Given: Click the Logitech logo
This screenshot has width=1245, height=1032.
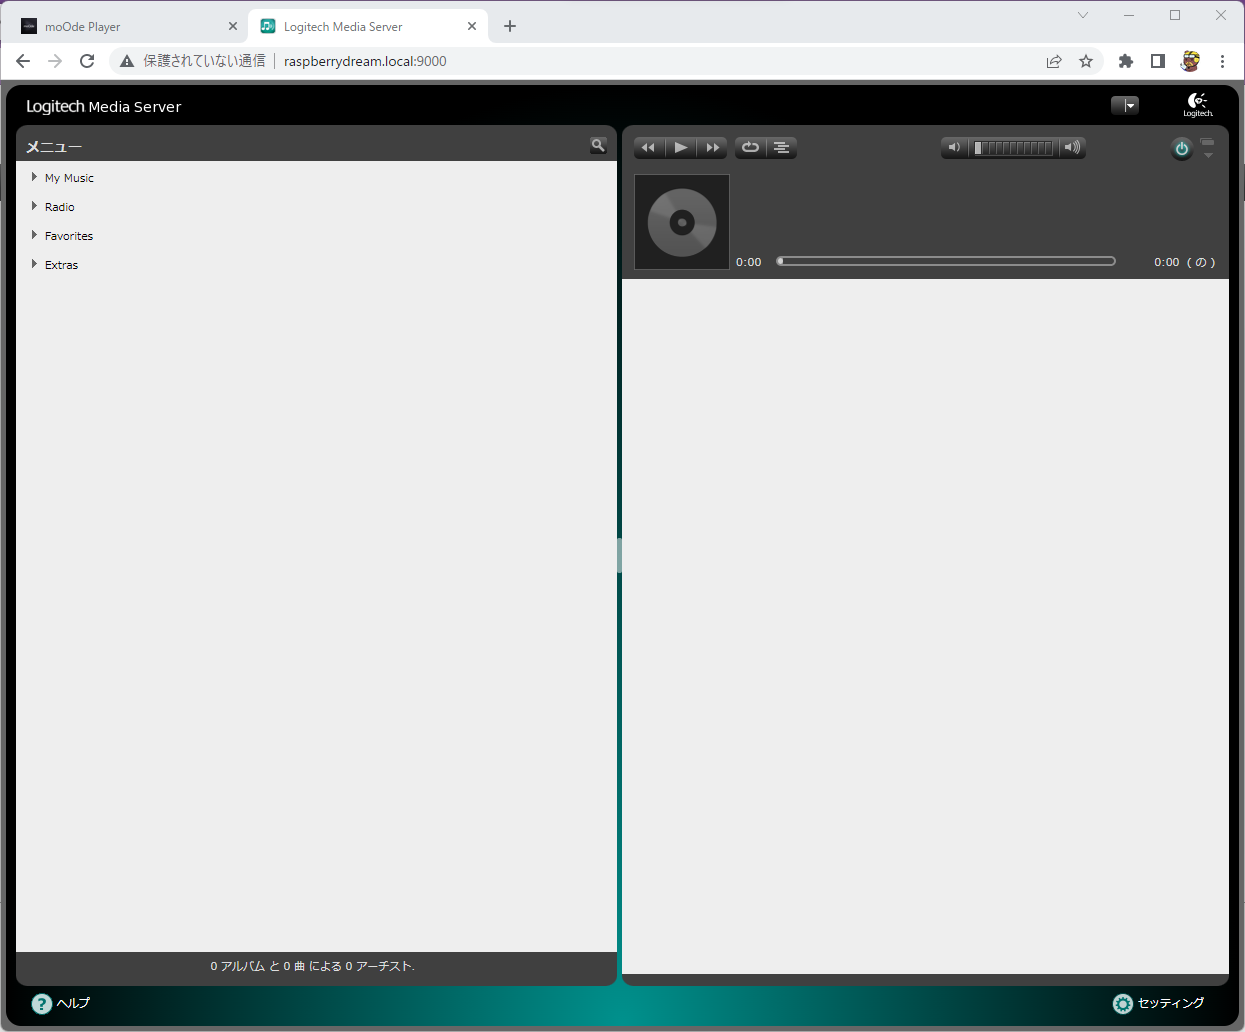Looking at the screenshot, I should pos(1198,105).
